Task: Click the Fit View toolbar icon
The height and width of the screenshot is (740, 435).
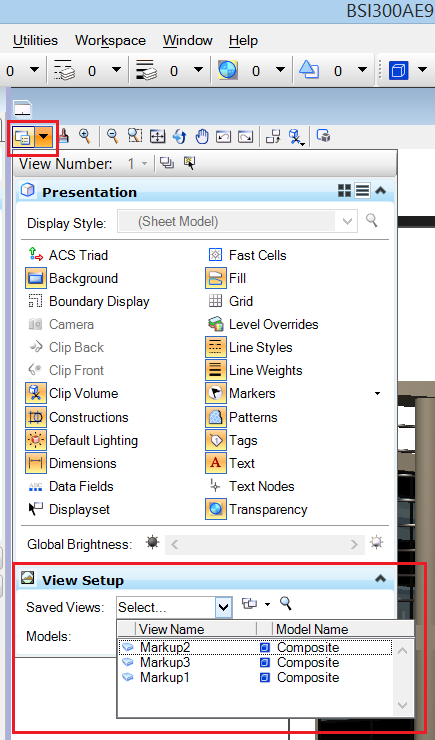Action: (157, 137)
